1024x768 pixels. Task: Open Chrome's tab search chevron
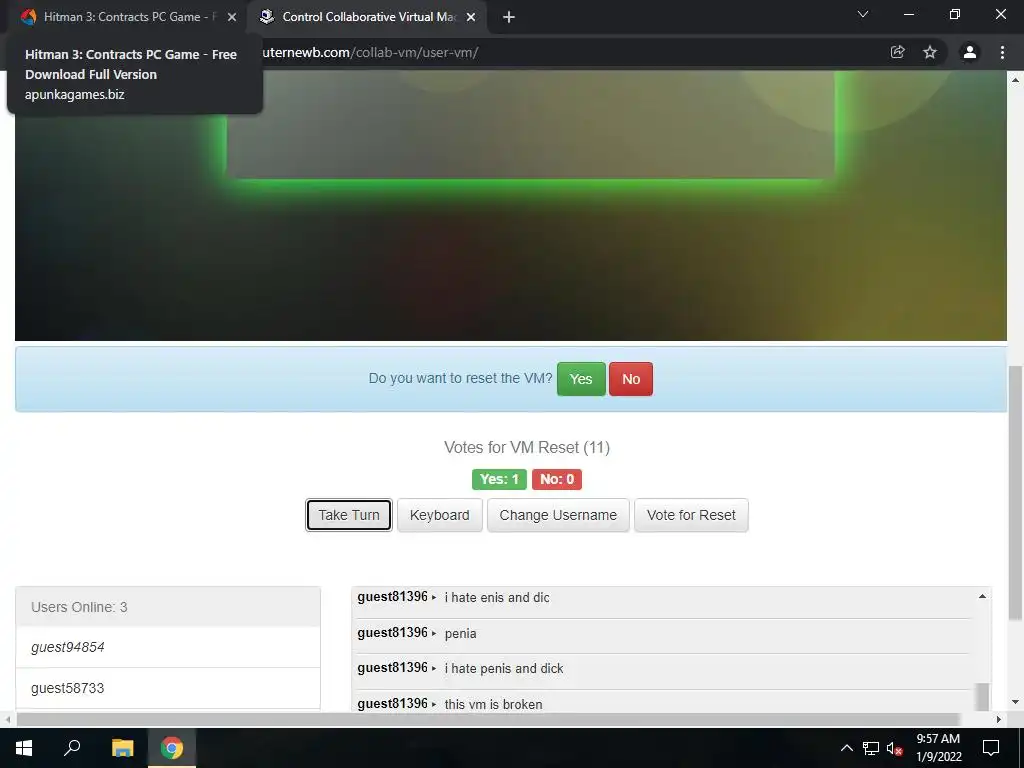click(863, 14)
